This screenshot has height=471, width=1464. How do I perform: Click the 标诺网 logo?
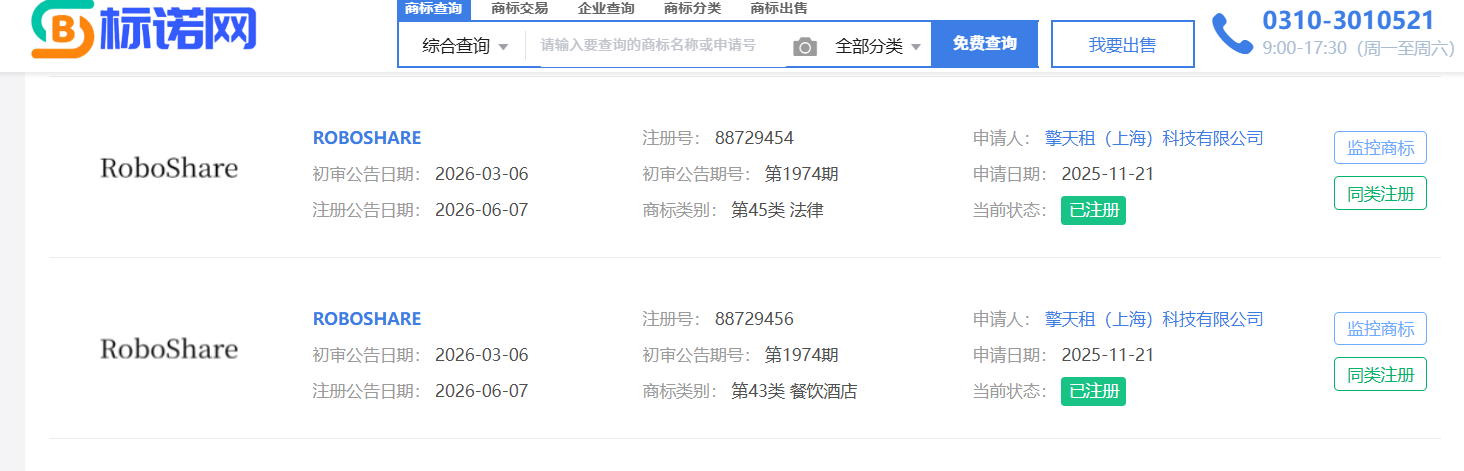tap(144, 29)
